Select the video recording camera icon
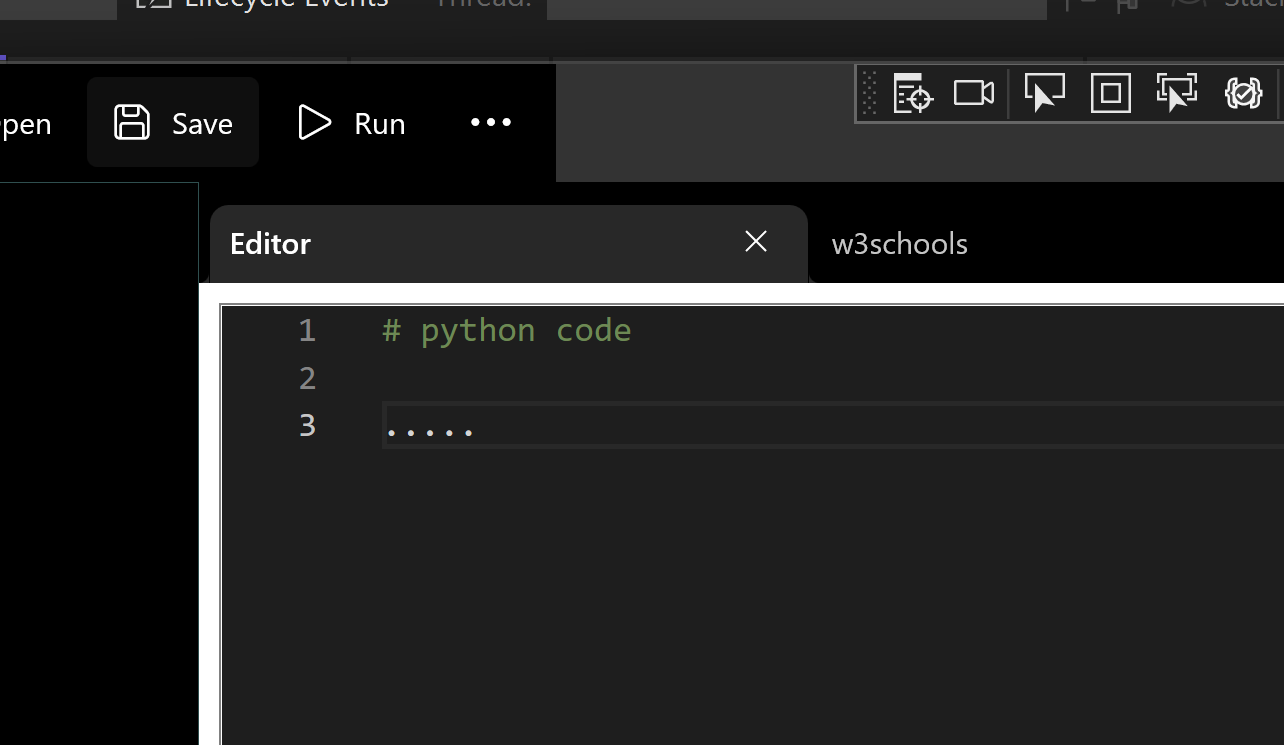 (973, 92)
